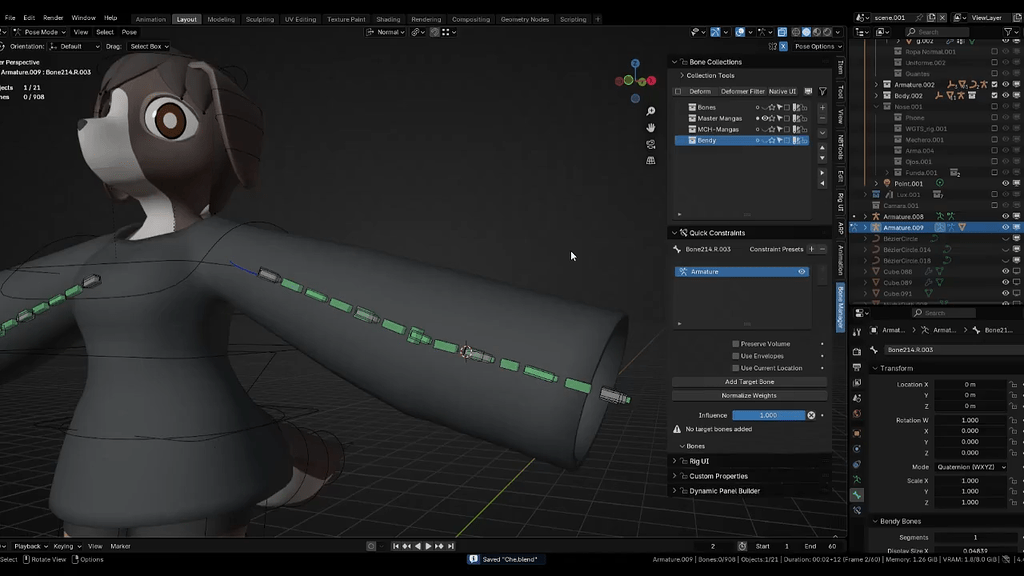This screenshot has height=576, width=1024.
Task: Enable Use Current Location checkbox
Action: coord(735,368)
